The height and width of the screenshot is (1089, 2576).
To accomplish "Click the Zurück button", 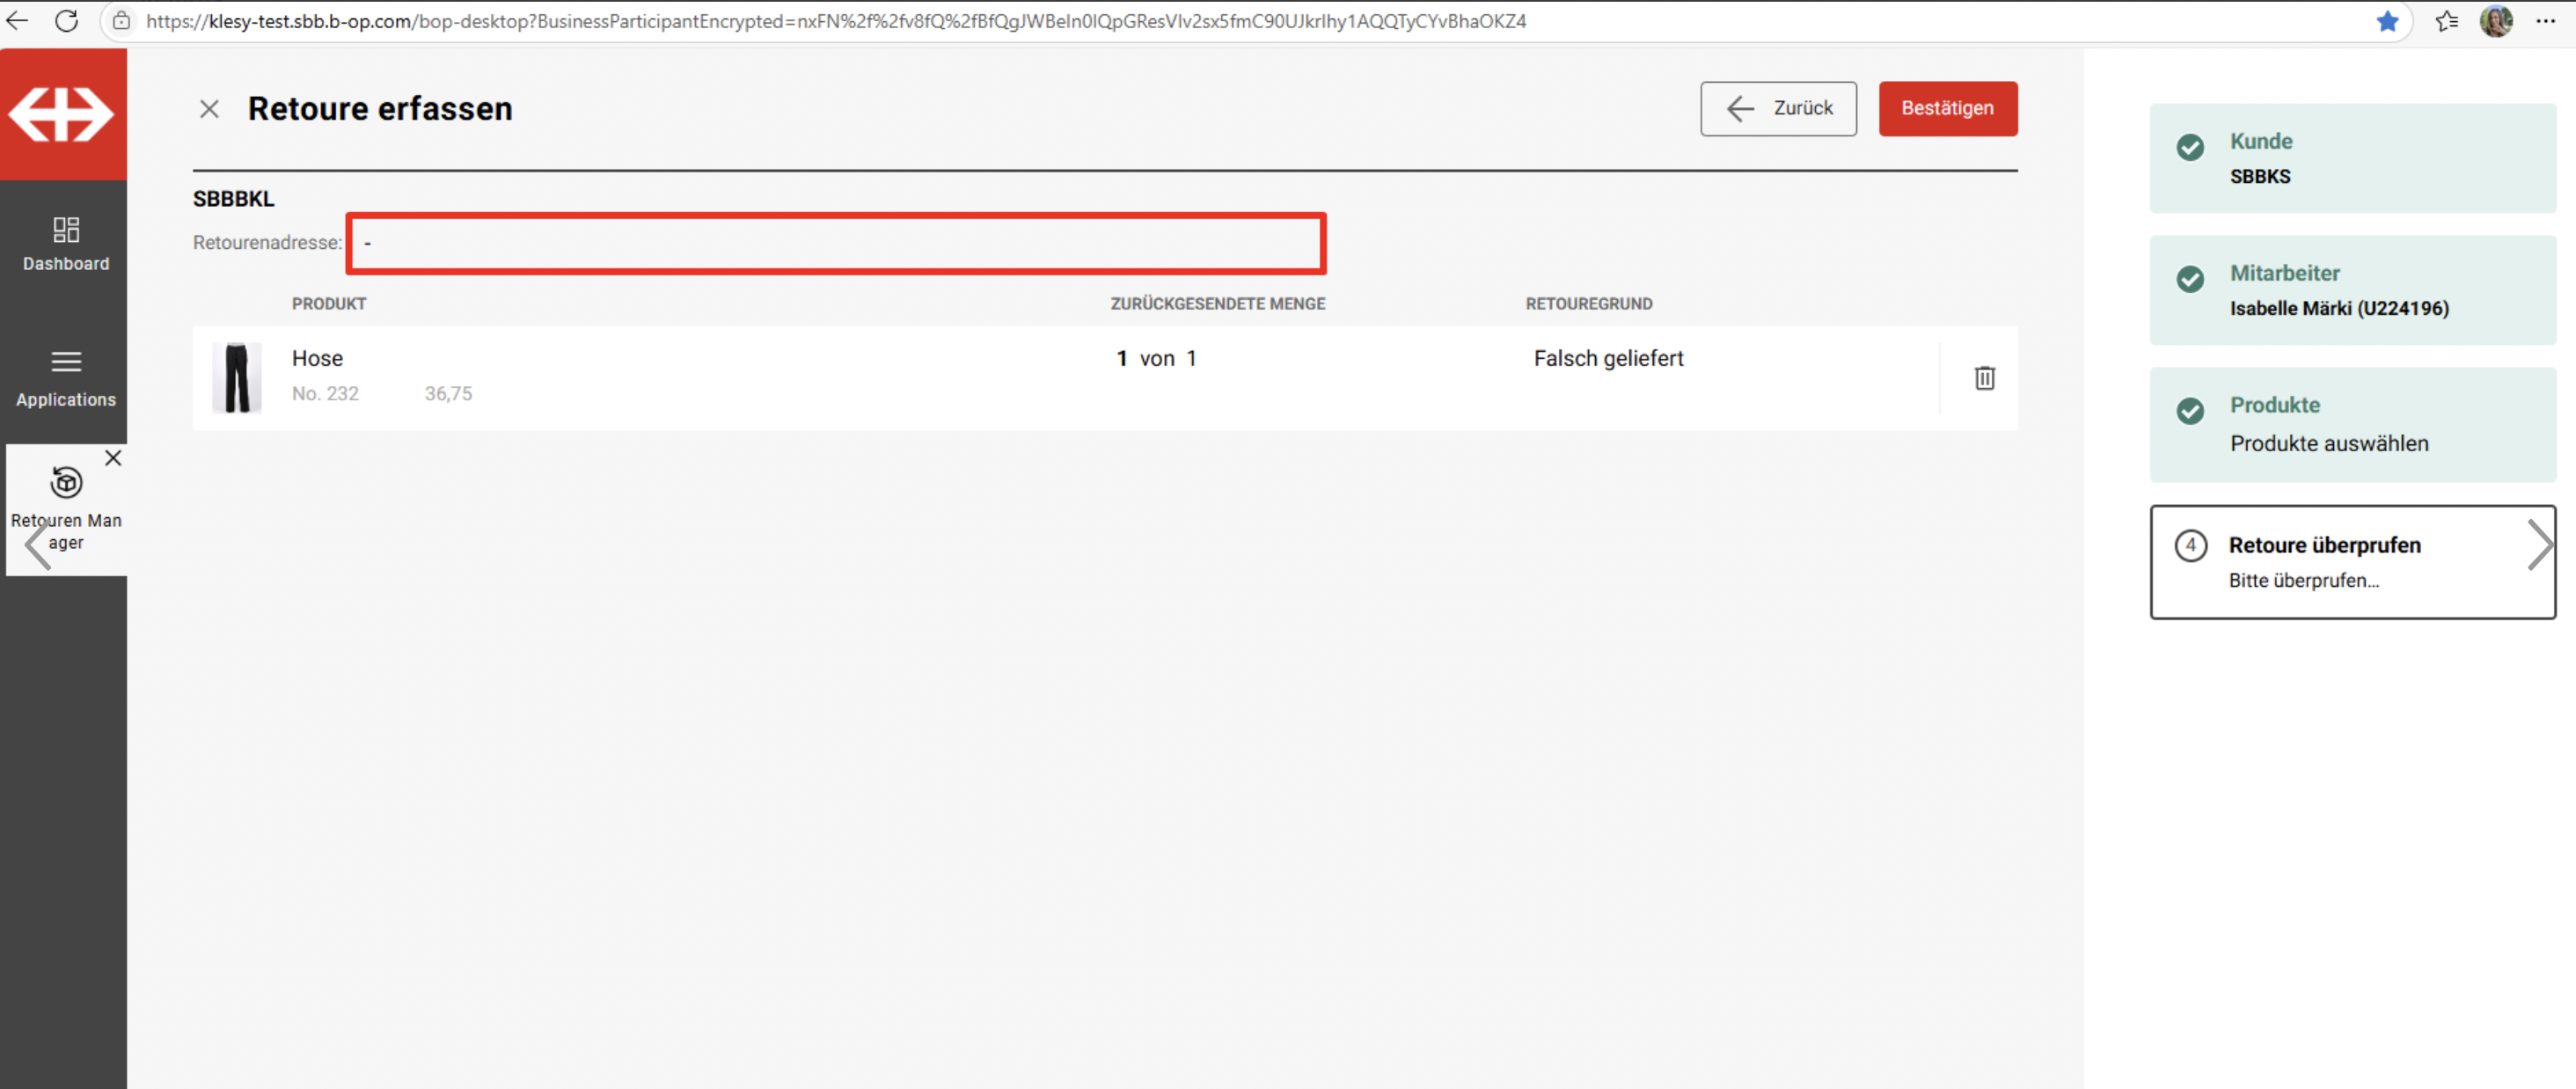I will (1777, 108).
